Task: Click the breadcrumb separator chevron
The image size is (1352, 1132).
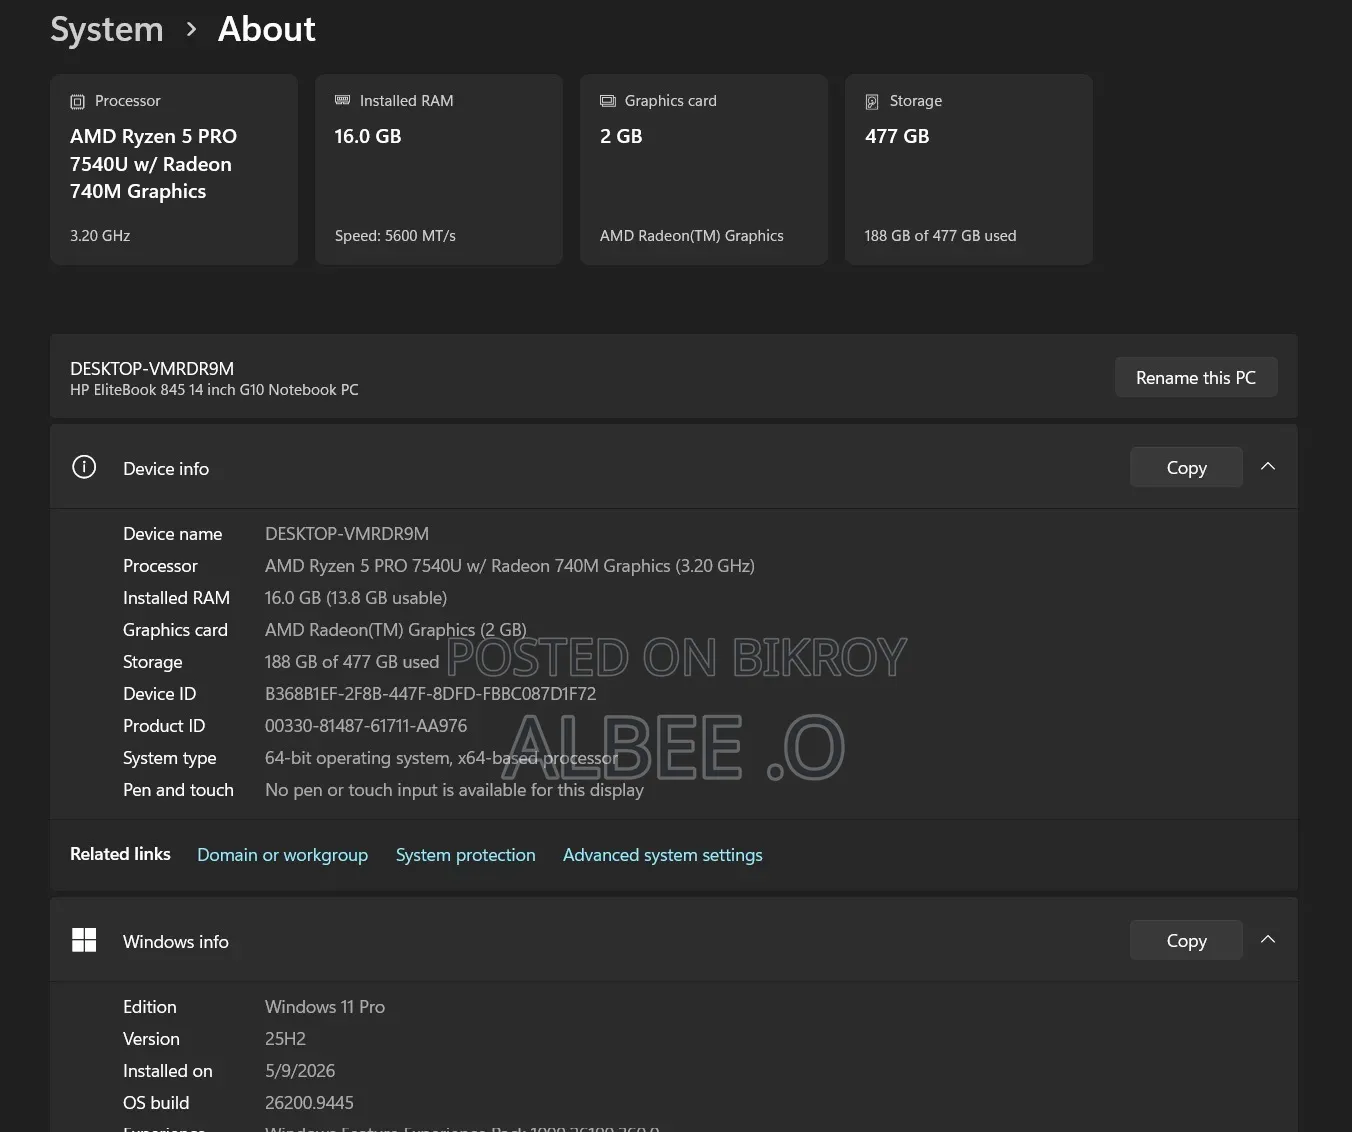Action: click(191, 30)
